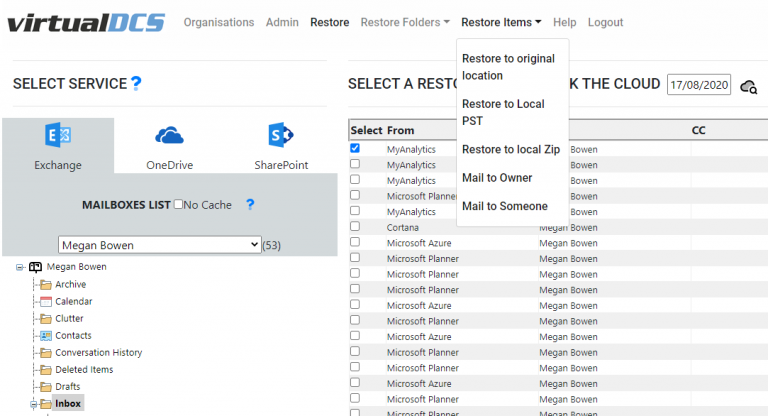
Task: Open the Organisations nav link
Action: 219,23
